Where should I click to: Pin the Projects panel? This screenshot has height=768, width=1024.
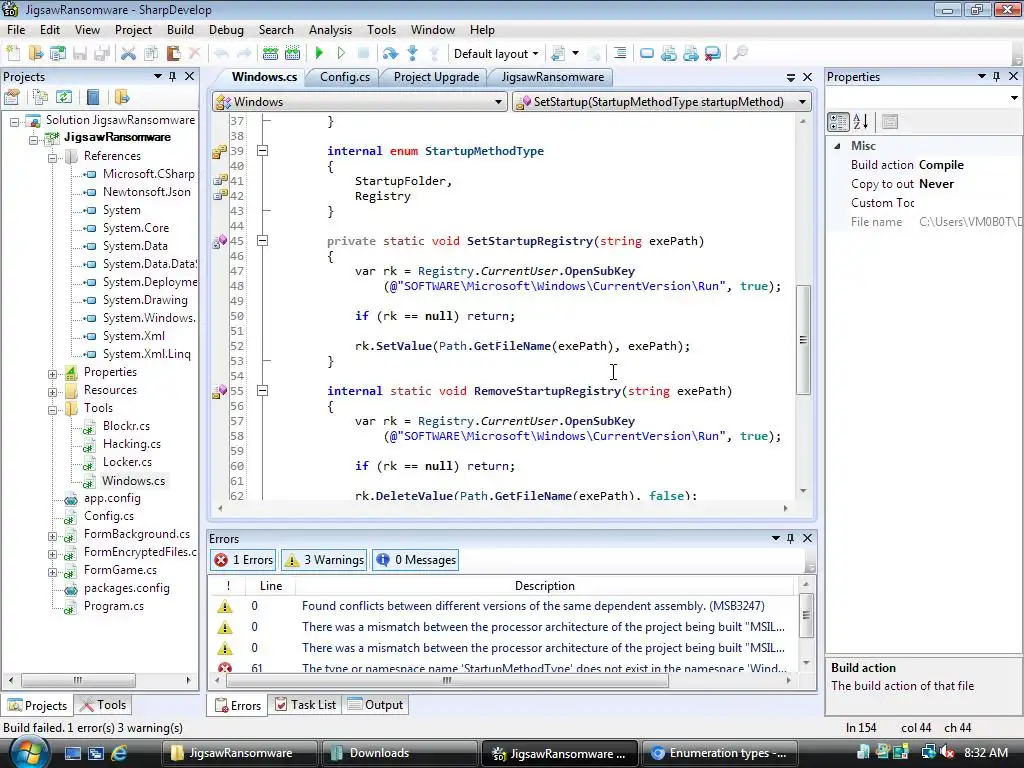[x=172, y=76]
